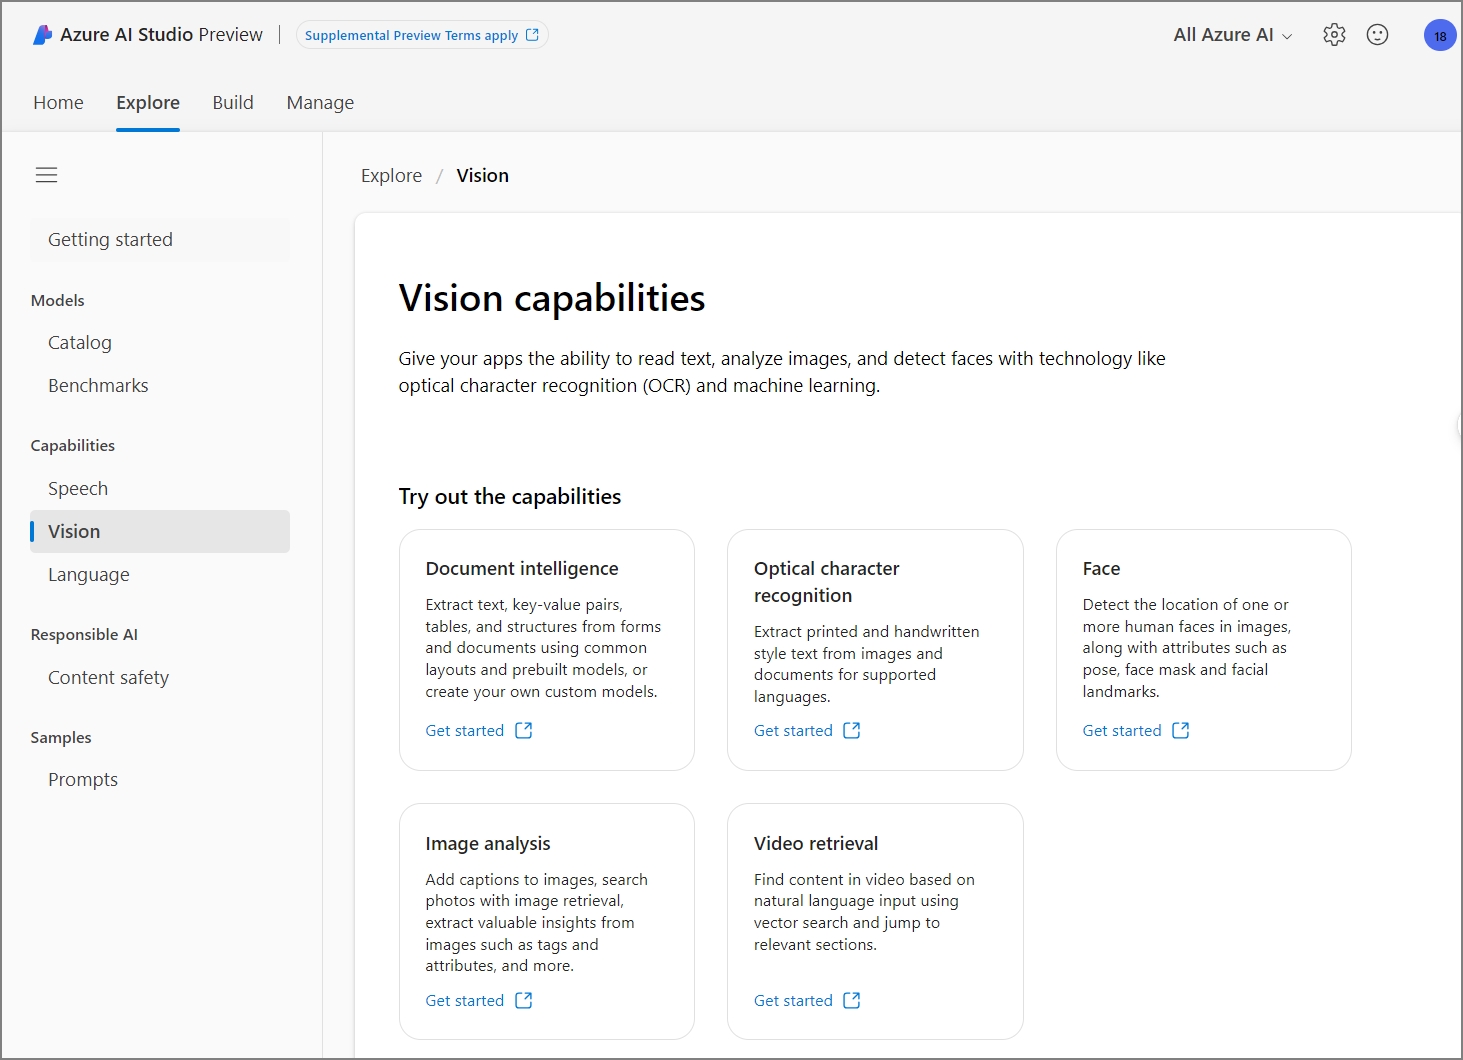
Task: Click external-link icon beside Face Get started
Action: [1180, 731]
